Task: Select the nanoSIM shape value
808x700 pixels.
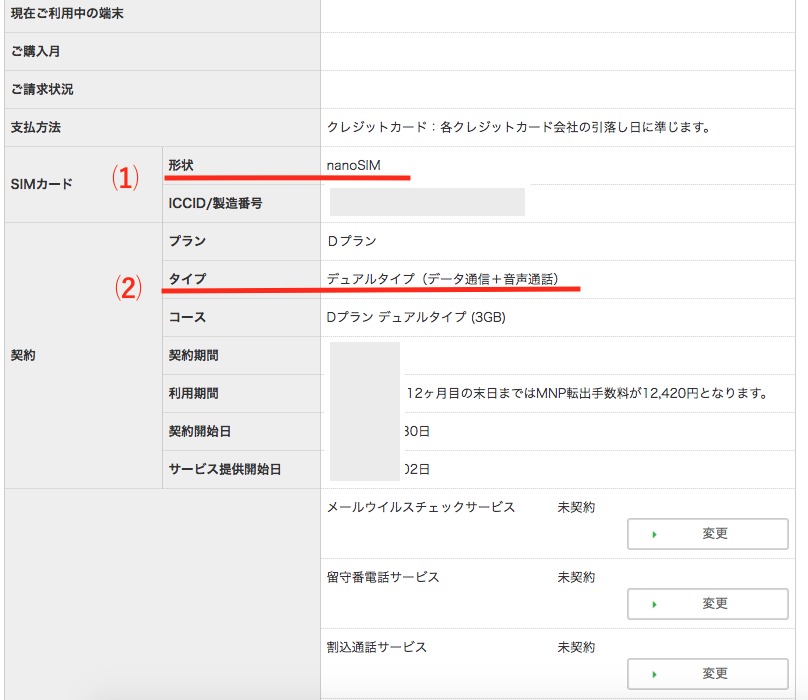Action: [x=354, y=164]
